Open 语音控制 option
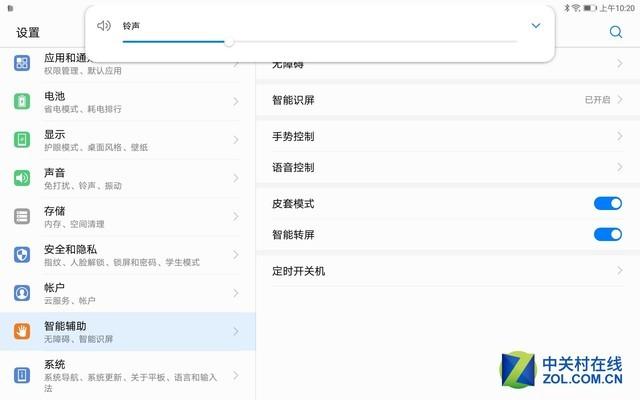Screen dimensions: 640x400 pos(448,167)
